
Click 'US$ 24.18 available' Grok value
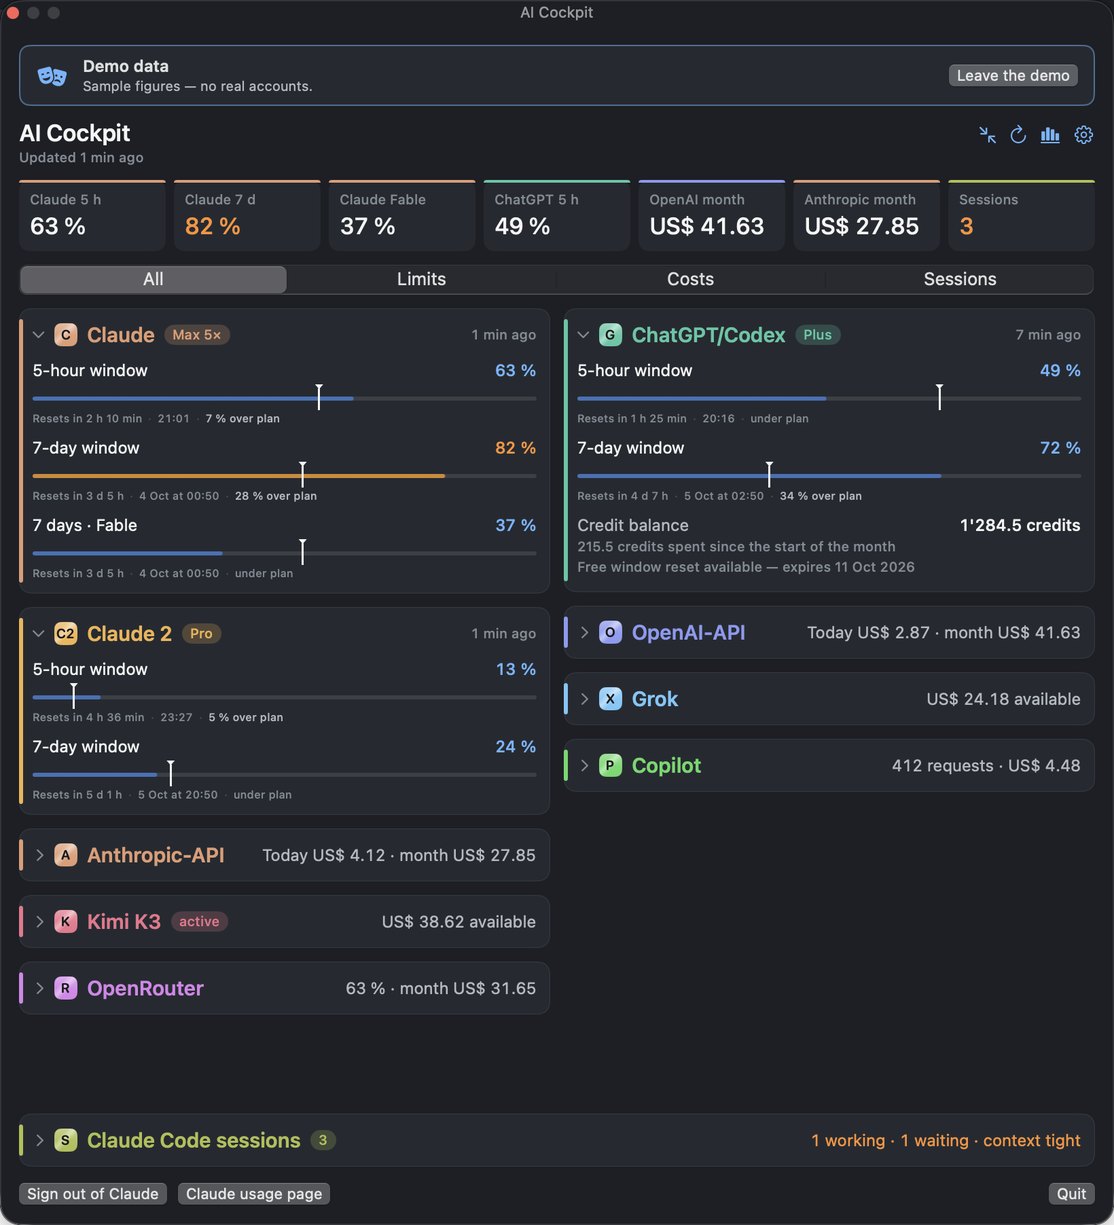[x=1003, y=699]
